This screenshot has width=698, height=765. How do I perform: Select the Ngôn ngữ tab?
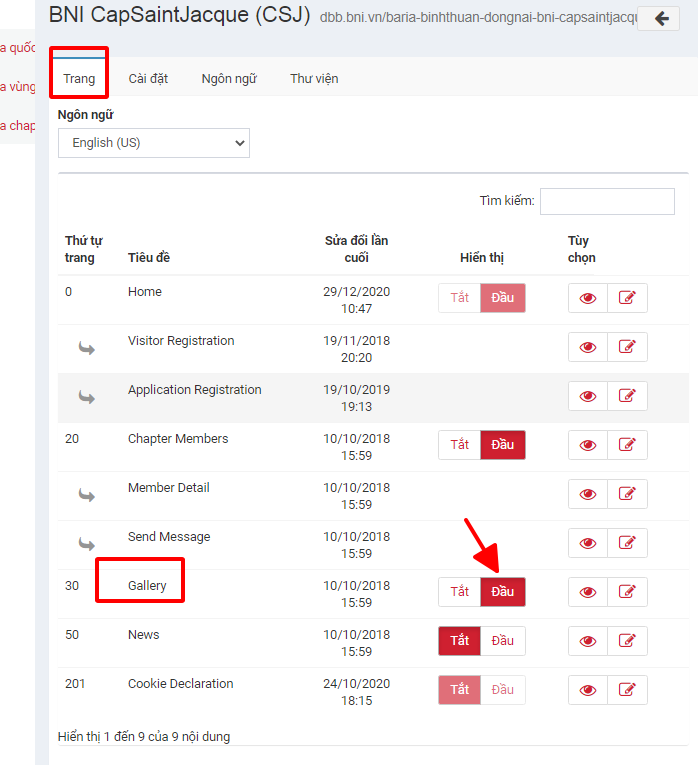[x=229, y=78]
